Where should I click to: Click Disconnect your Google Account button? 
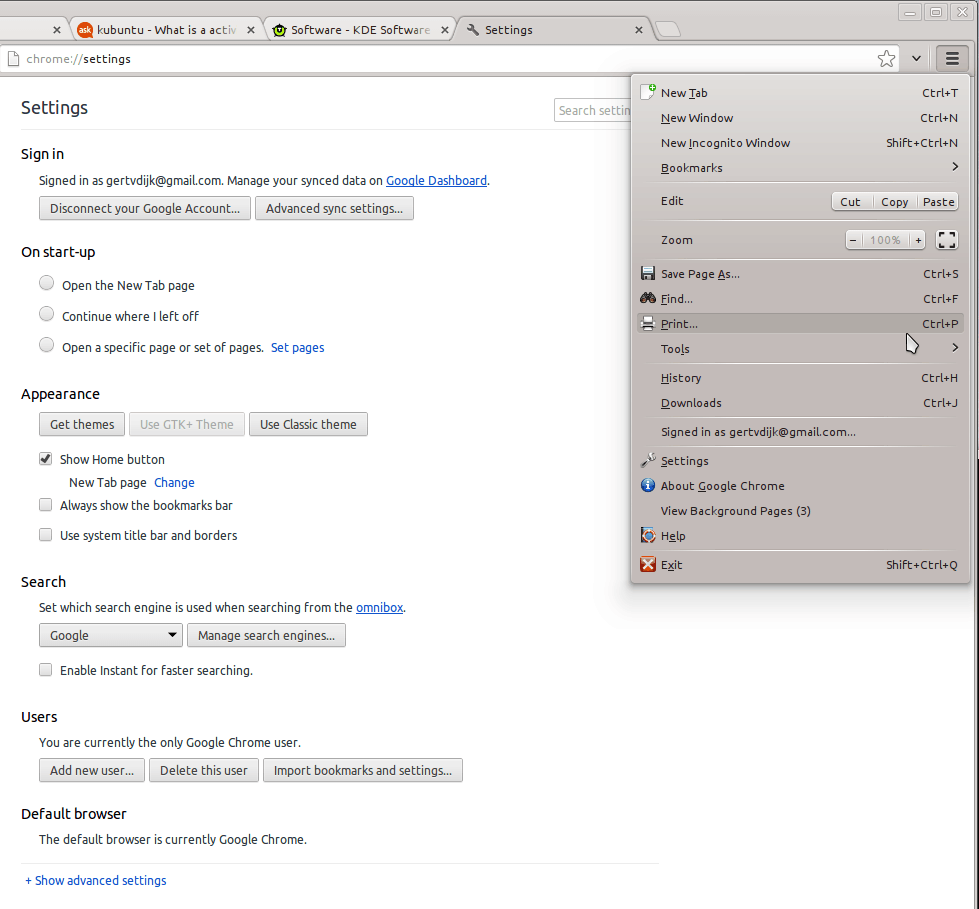point(145,209)
